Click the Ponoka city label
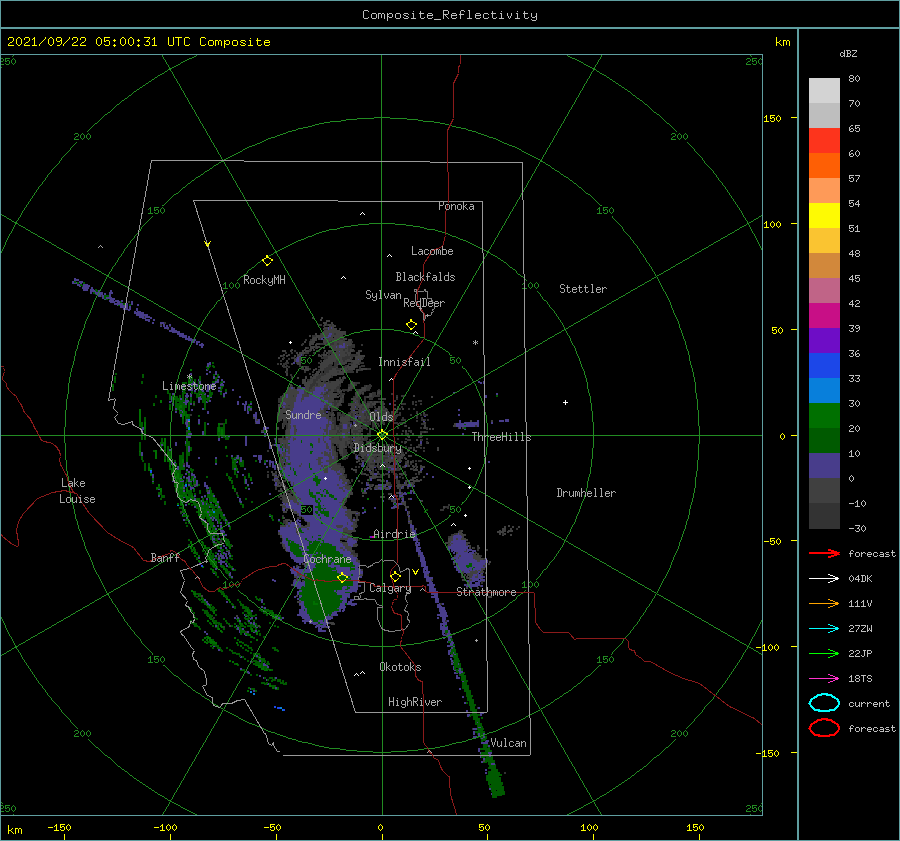900x841 pixels. [456, 206]
